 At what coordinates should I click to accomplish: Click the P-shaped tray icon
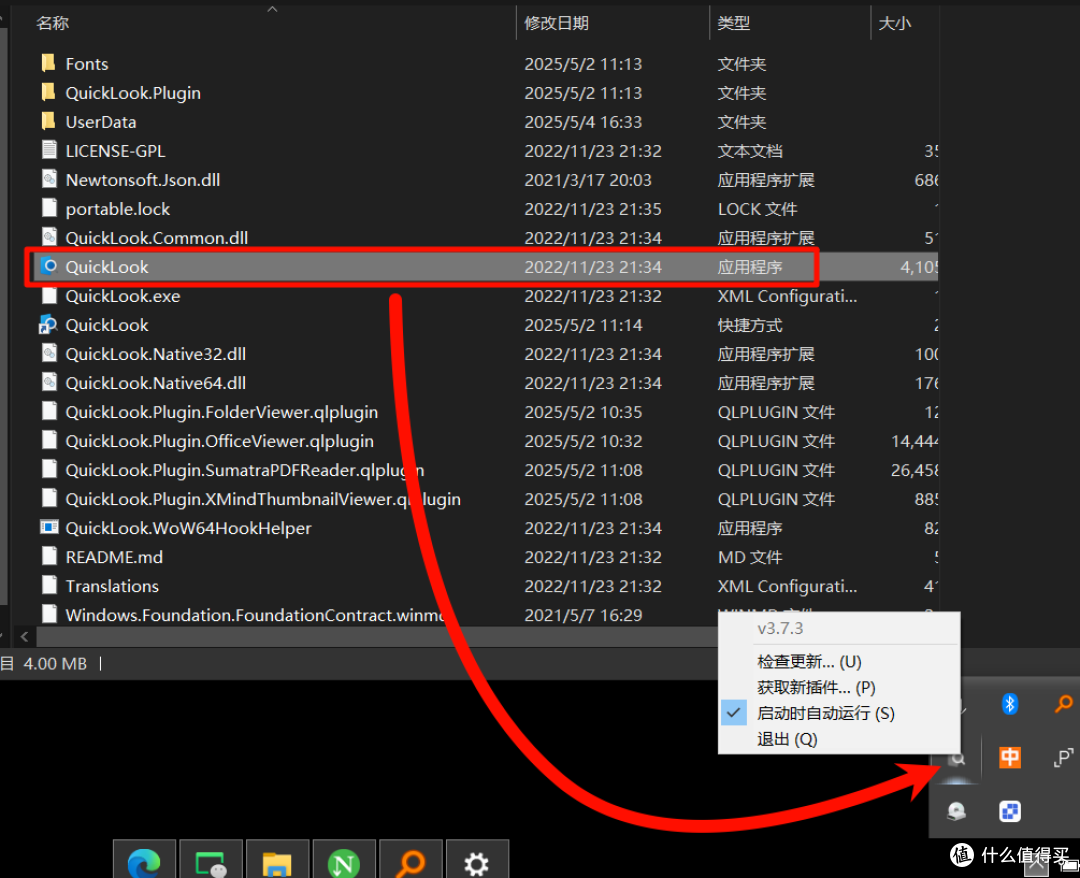[1063, 757]
